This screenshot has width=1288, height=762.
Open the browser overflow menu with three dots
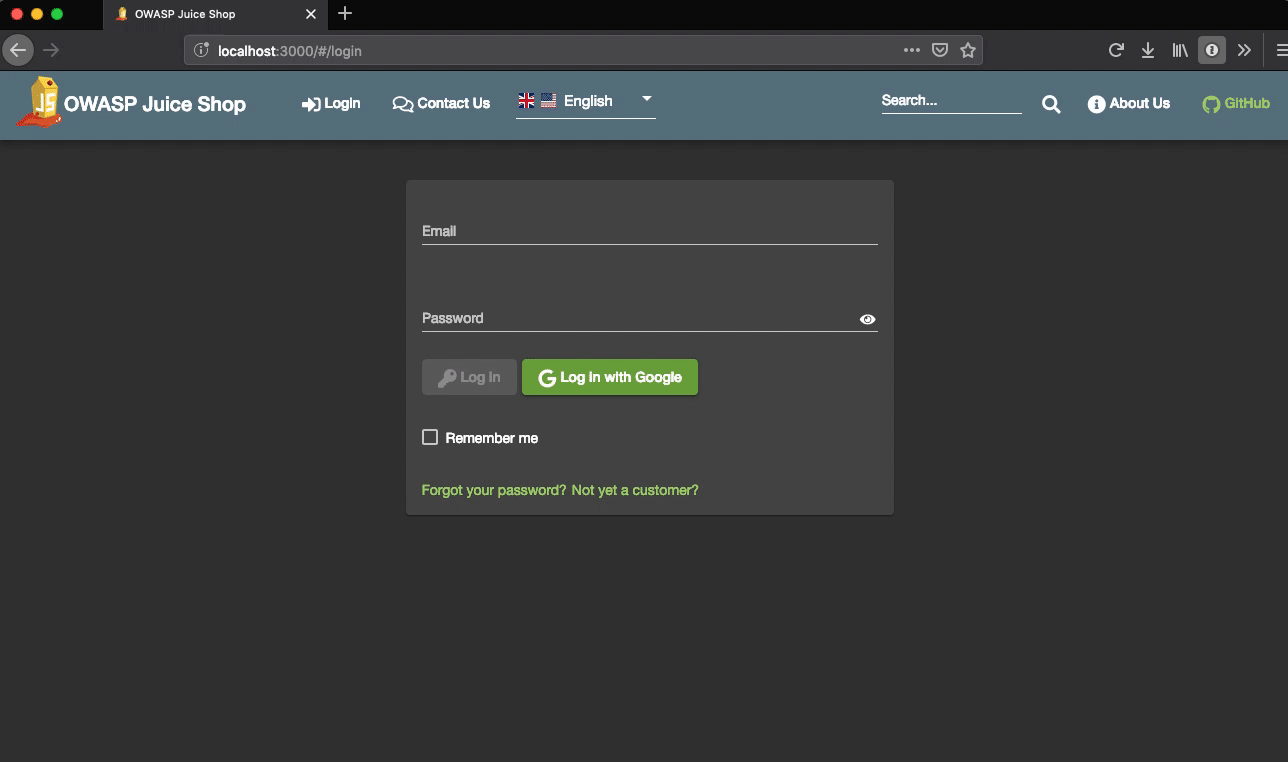click(911, 49)
